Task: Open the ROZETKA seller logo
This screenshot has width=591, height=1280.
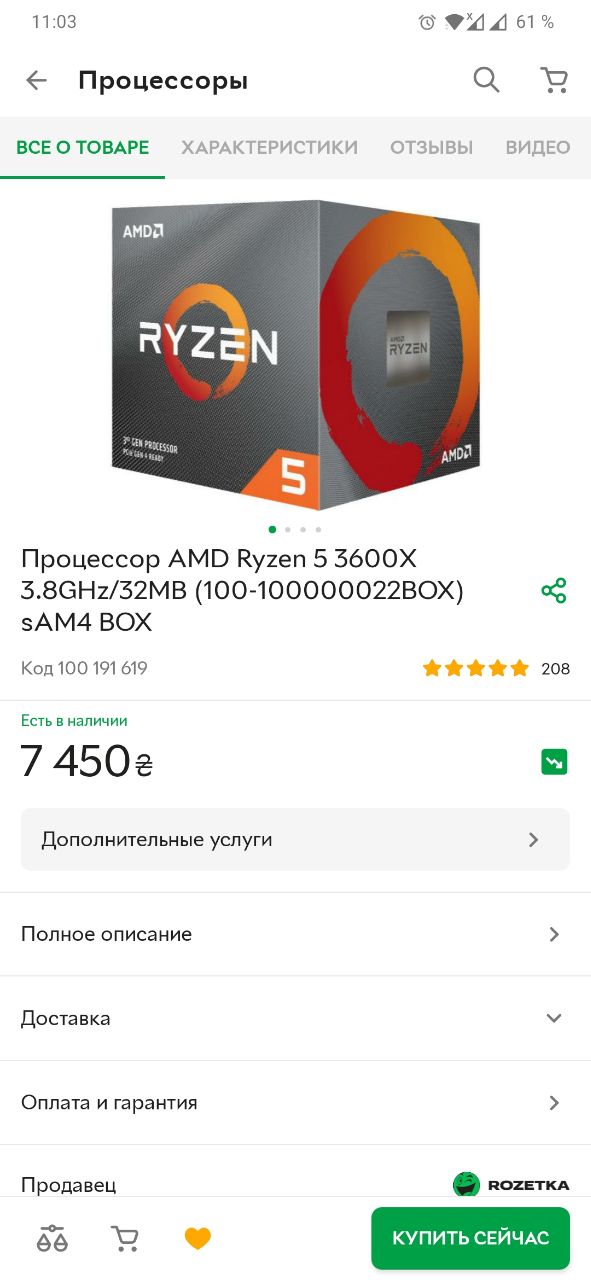Action: pos(511,1185)
